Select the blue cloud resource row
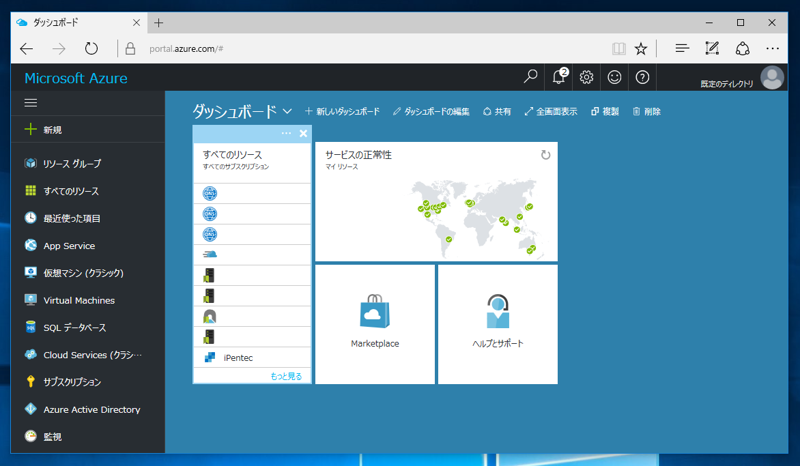Viewport: 800px width, 466px height. [x=252, y=255]
